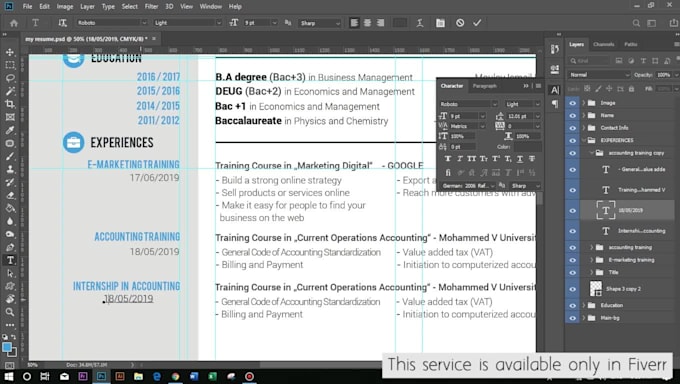Open the blend mode Normal dropdown

click(x=599, y=75)
